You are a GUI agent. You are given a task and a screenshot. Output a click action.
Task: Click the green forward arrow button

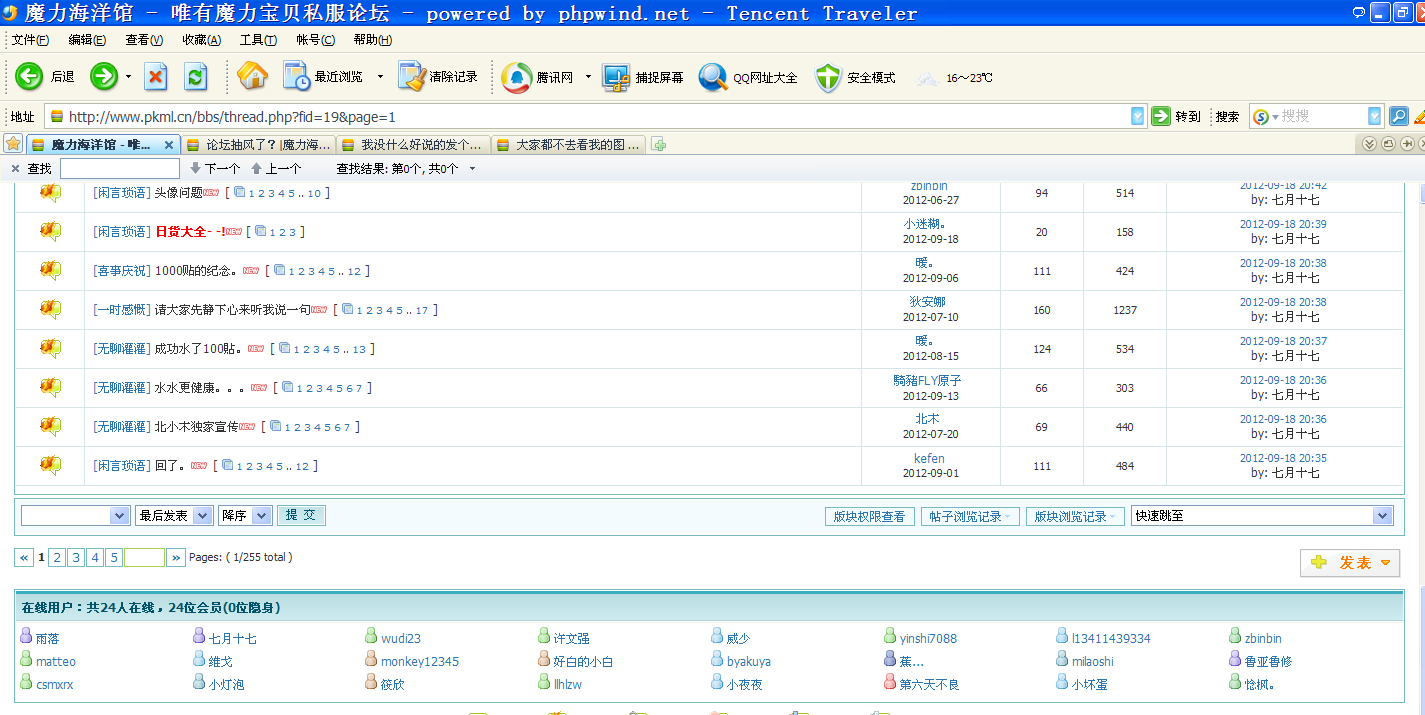coord(104,77)
